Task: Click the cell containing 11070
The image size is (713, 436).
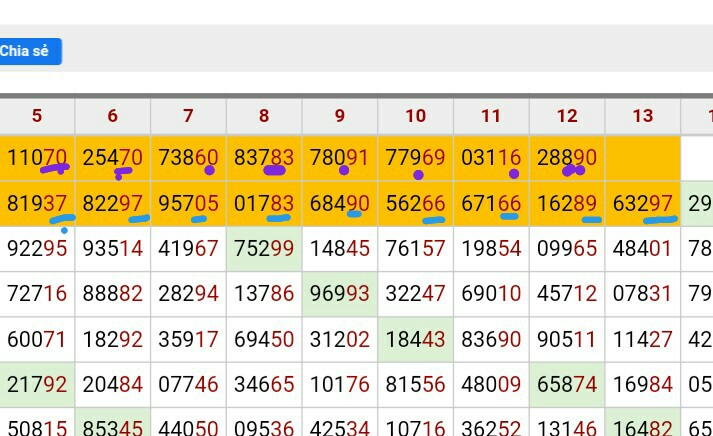Action: click(37, 158)
